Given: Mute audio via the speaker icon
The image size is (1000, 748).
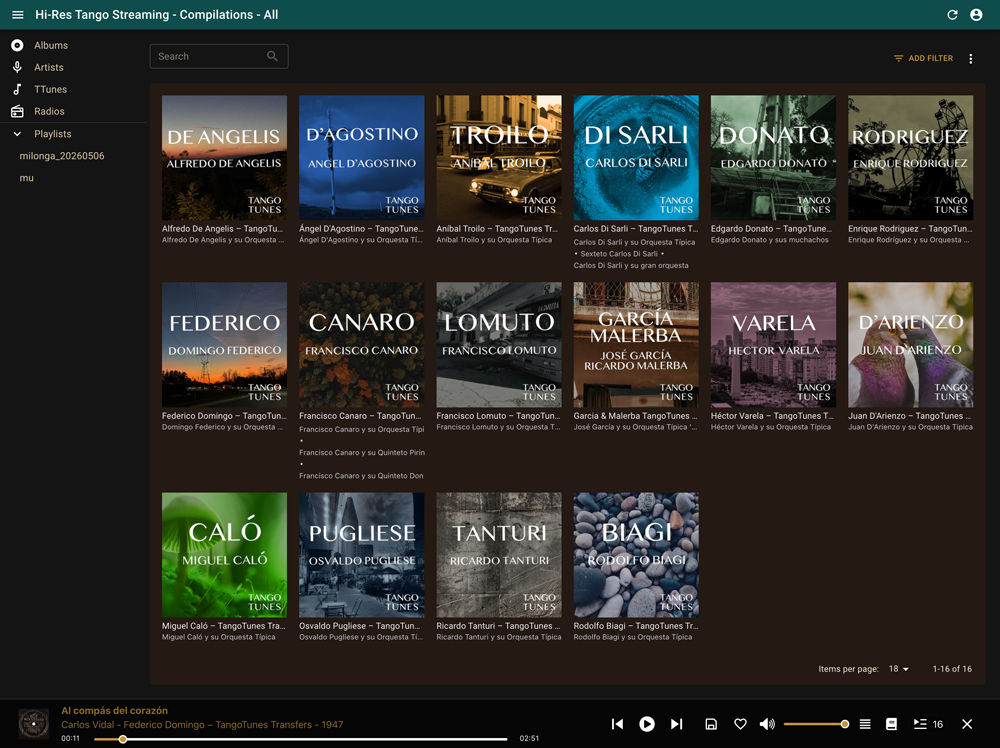Looking at the screenshot, I should [767, 724].
